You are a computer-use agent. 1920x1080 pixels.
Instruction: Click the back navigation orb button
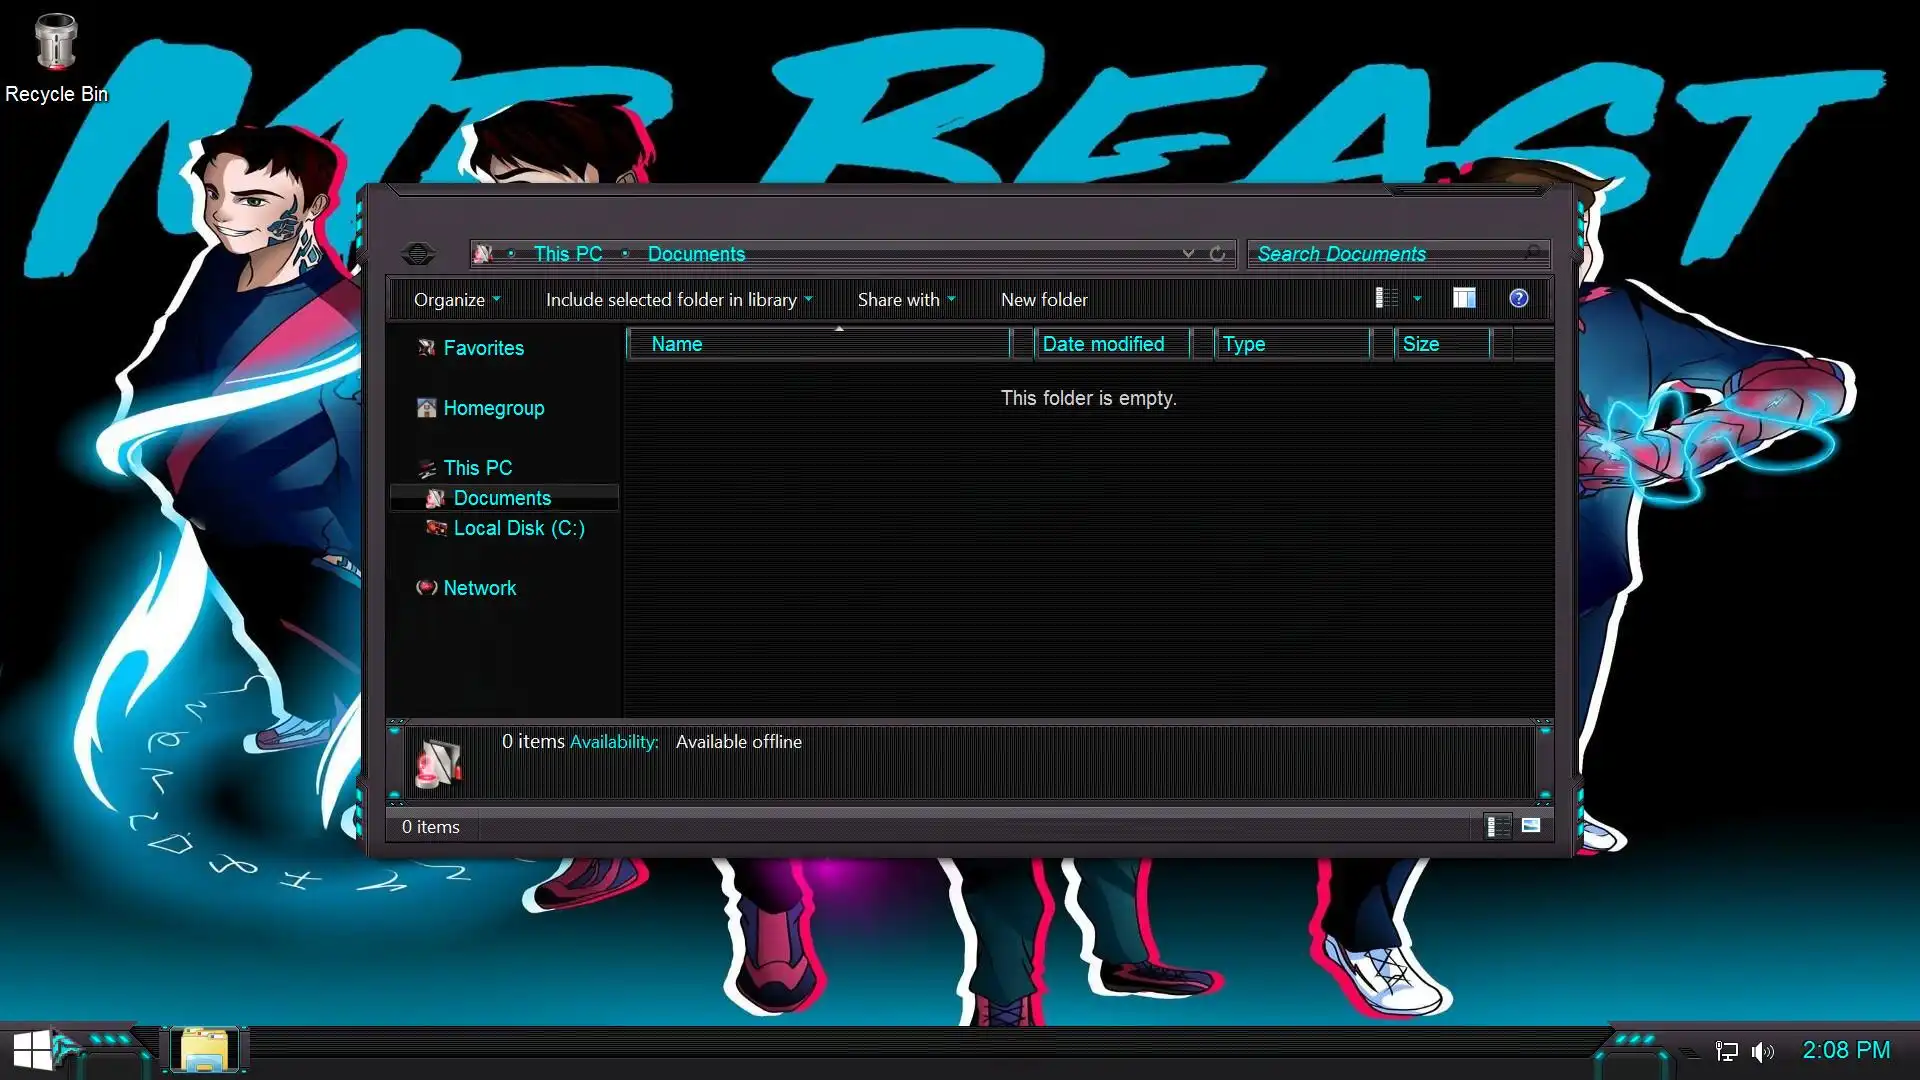tap(418, 254)
